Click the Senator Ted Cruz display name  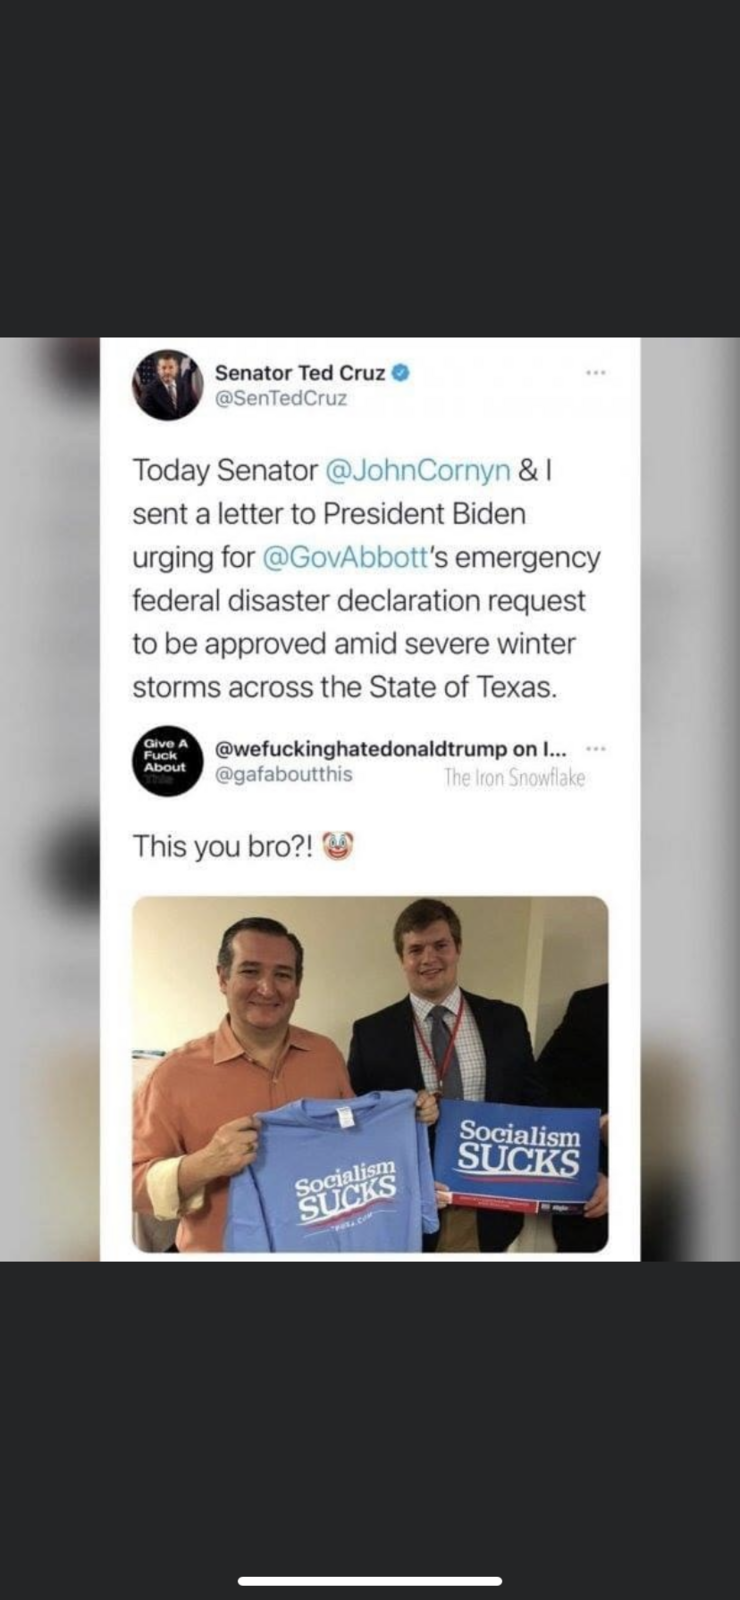point(300,372)
